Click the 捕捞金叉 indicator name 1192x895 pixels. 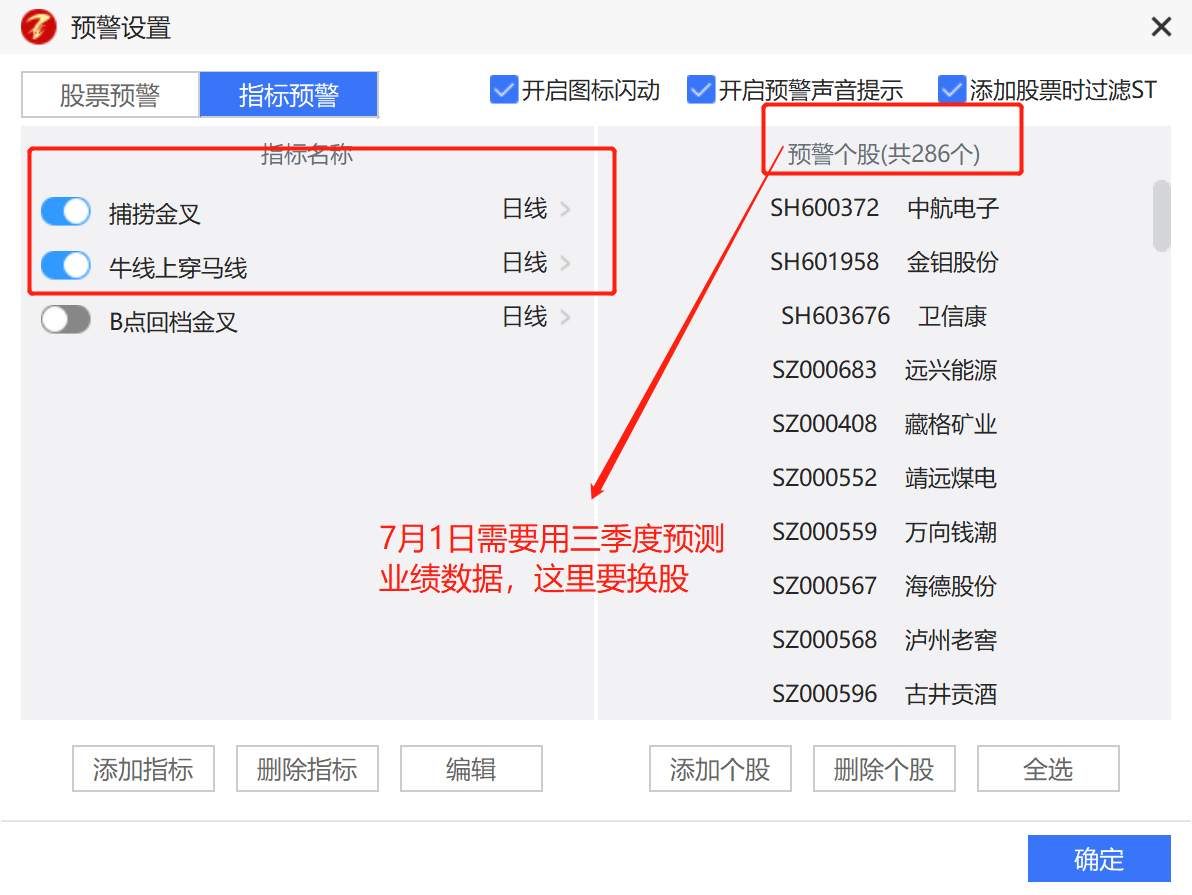pos(155,214)
